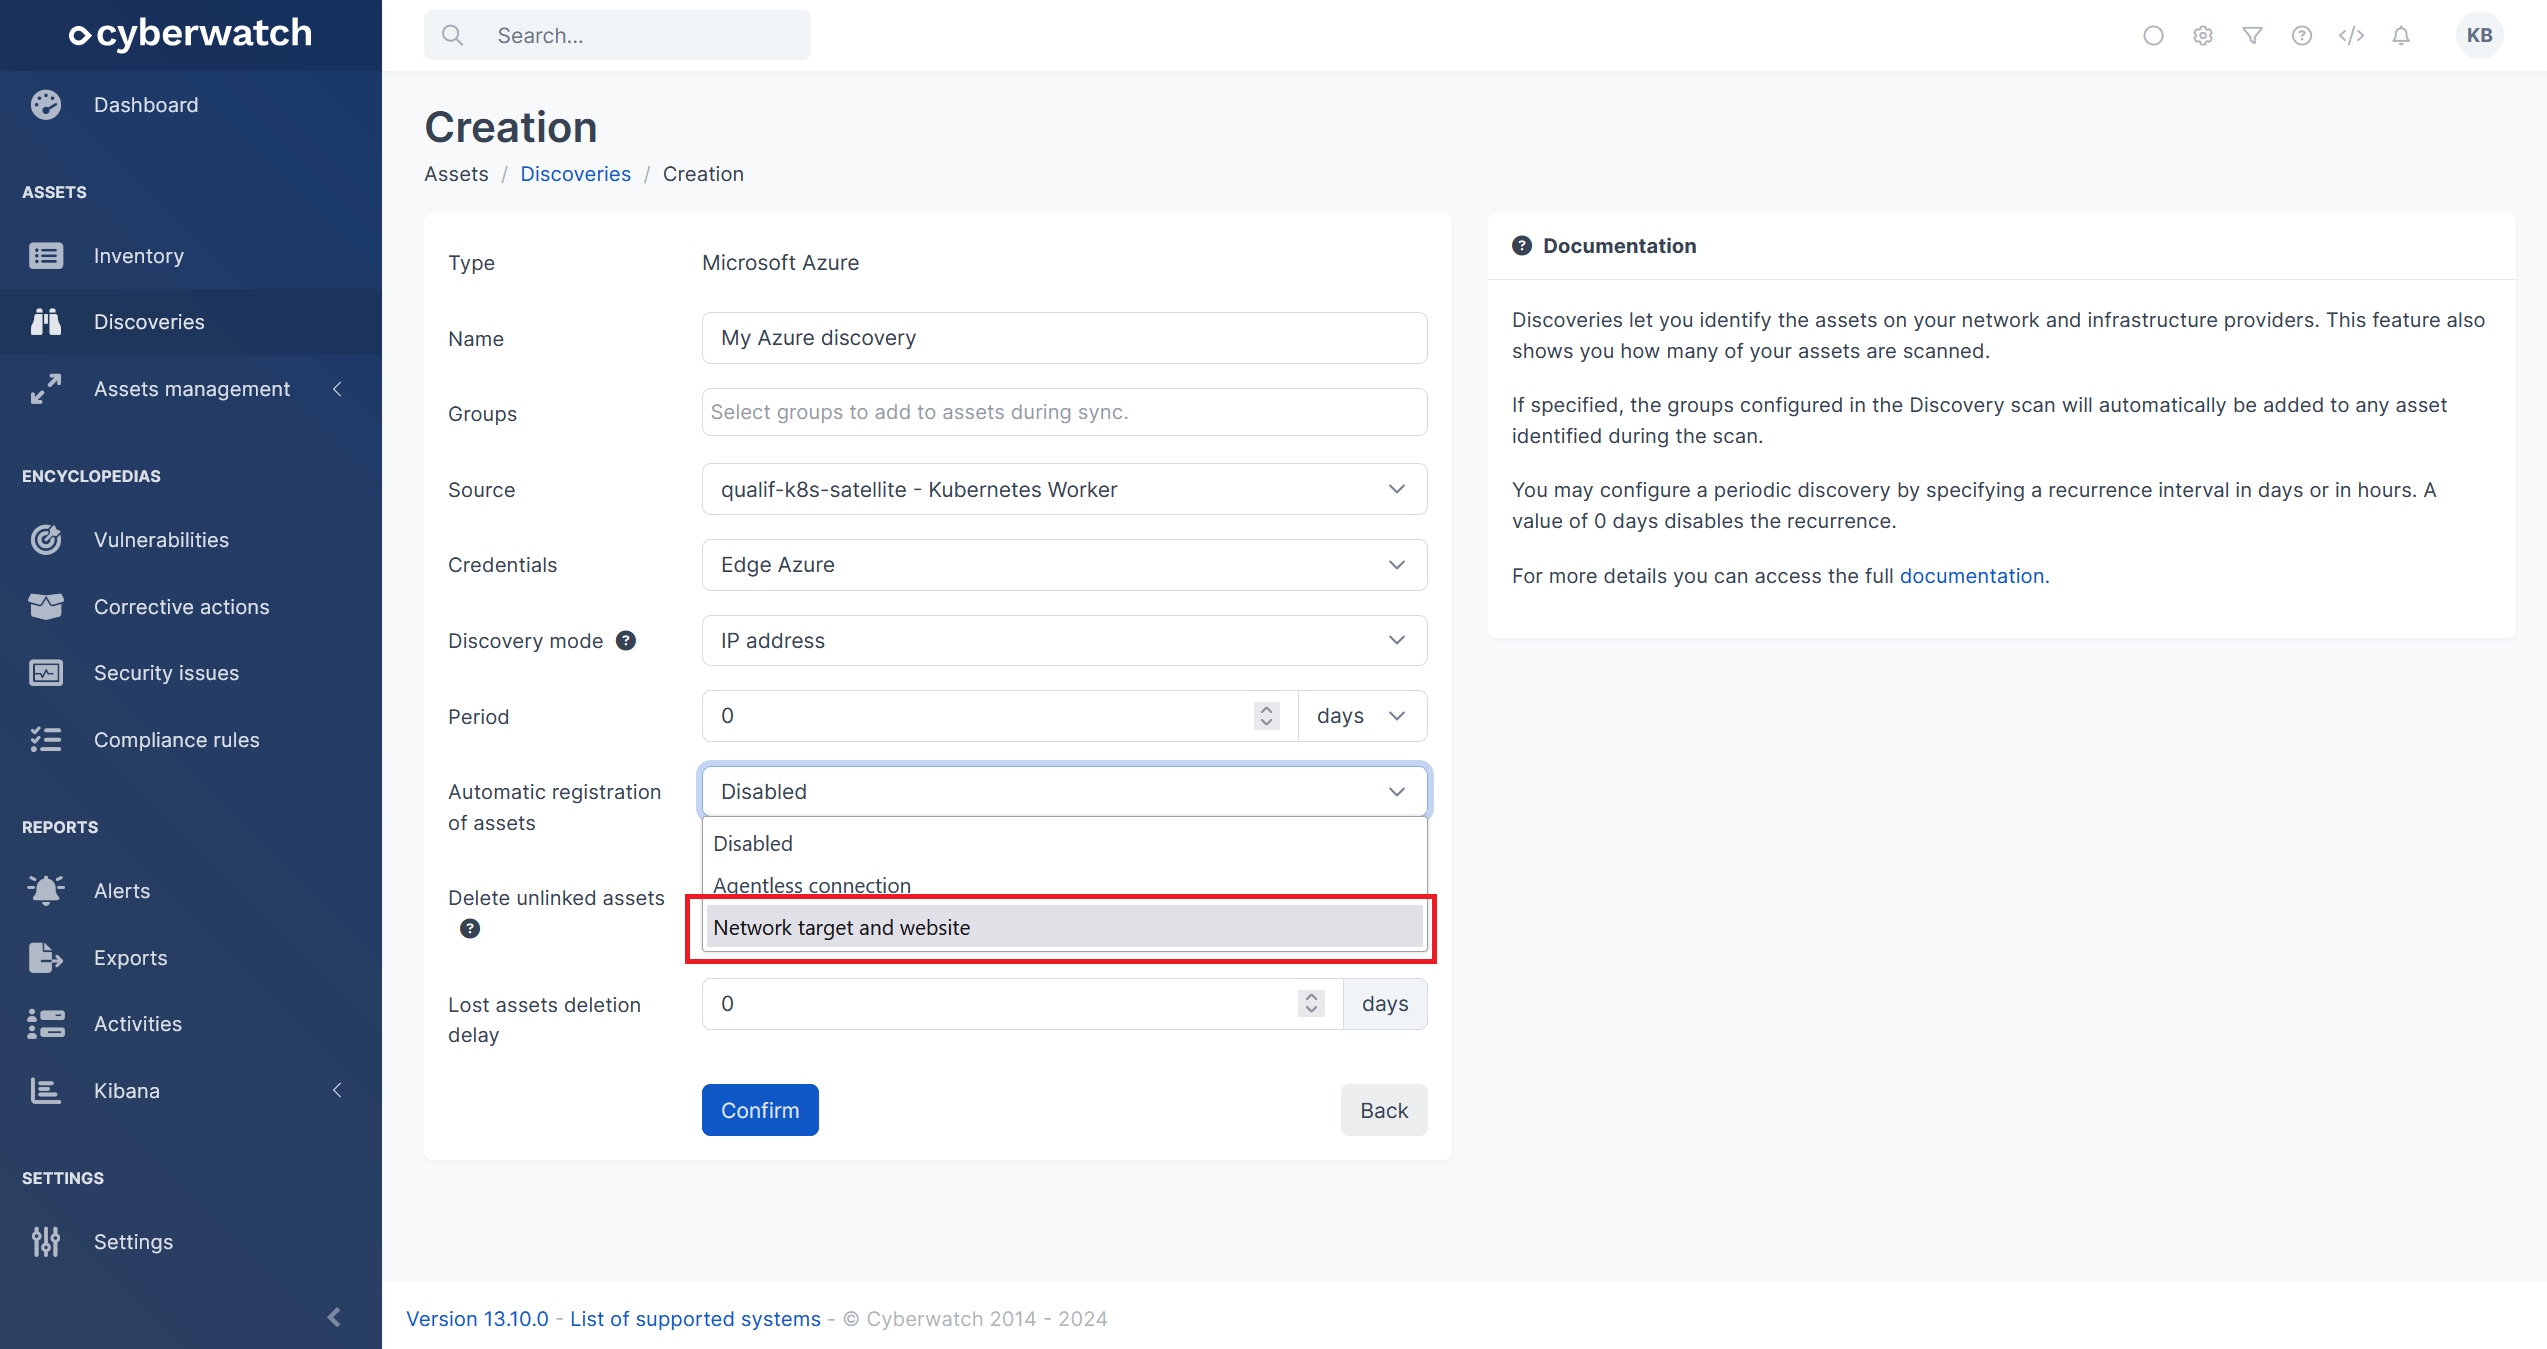2547x1349 pixels.
Task: Click the Confirm button
Action: 760,1110
